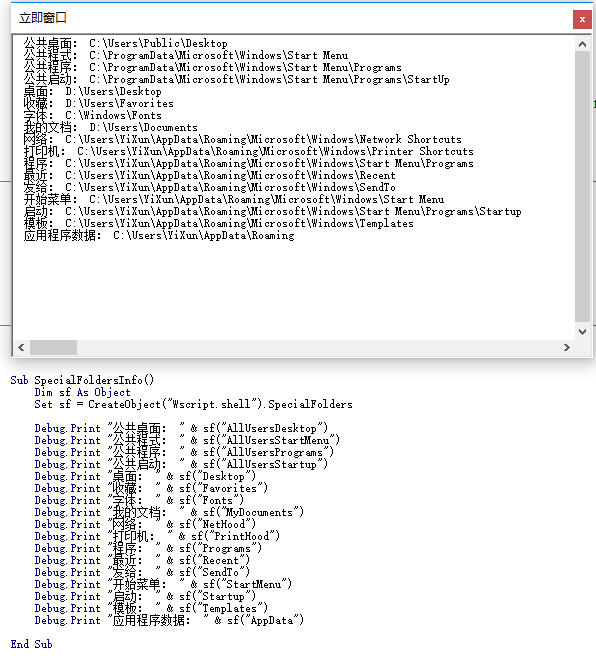
Task: Click the vertical scrollbar down arrow
Action: (x=582, y=332)
